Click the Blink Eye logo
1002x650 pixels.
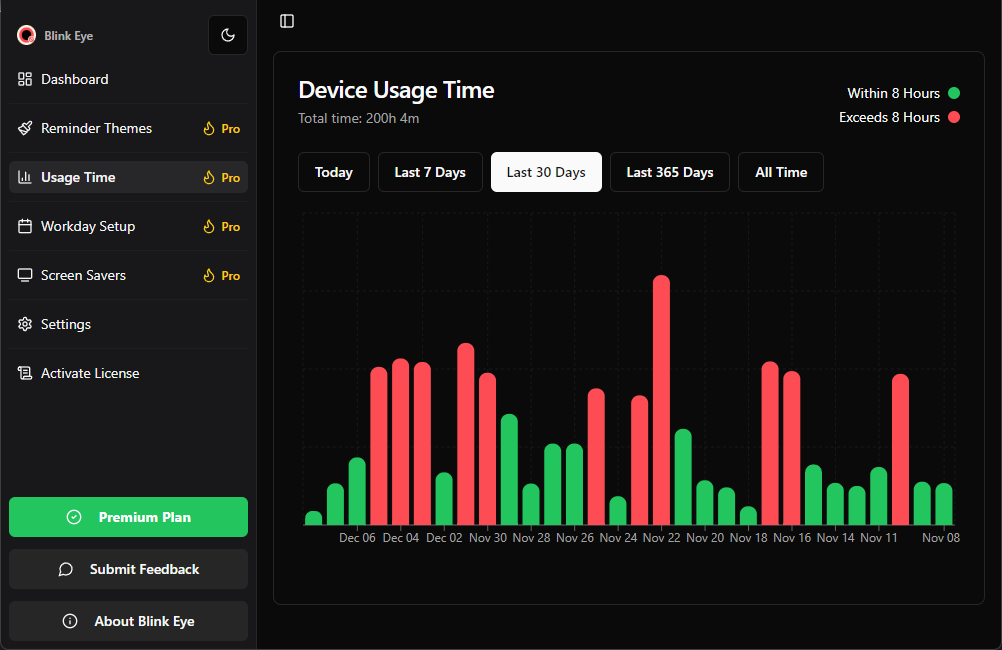(x=25, y=34)
